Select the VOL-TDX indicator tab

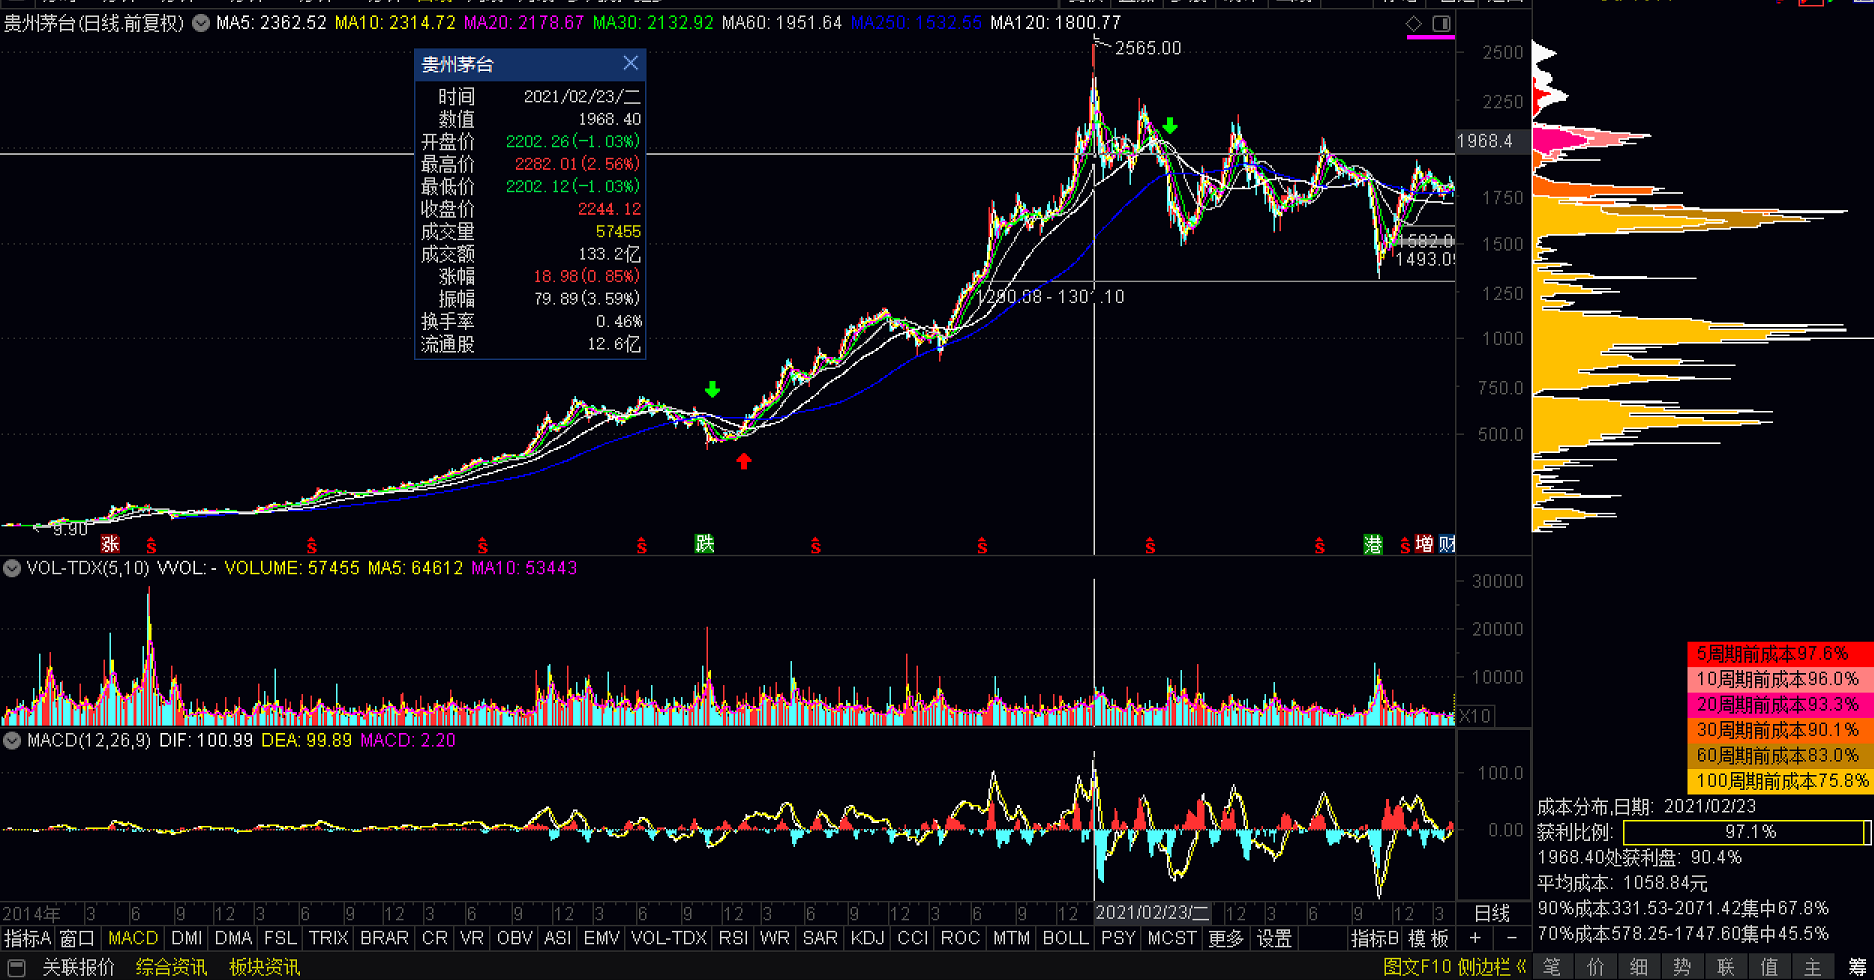[669, 939]
